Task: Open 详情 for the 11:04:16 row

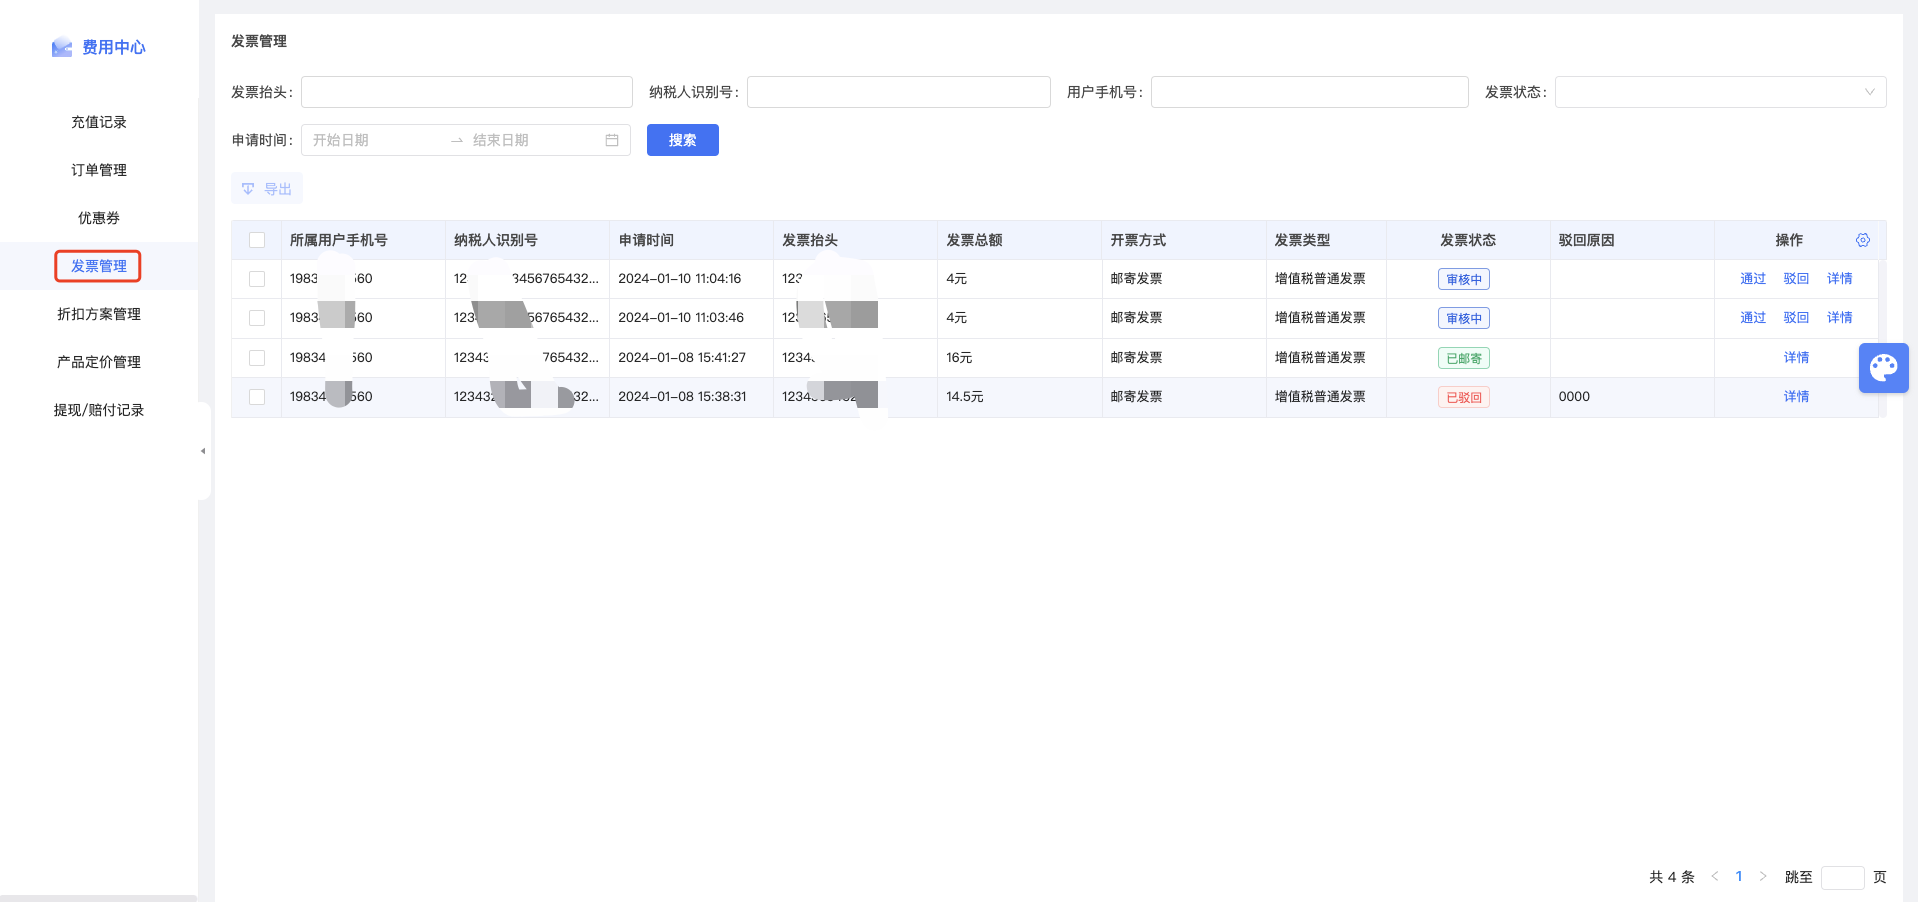Action: click(x=1840, y=279)
